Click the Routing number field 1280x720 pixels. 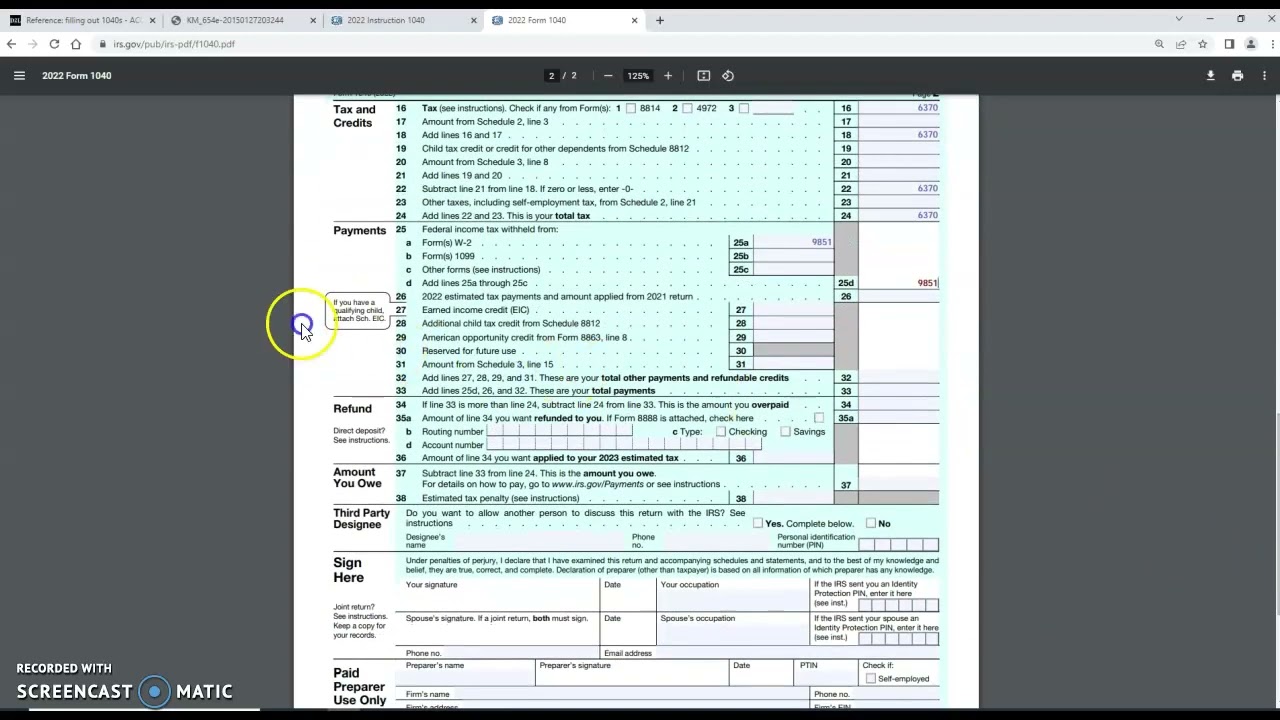click(x=559, y=432)
